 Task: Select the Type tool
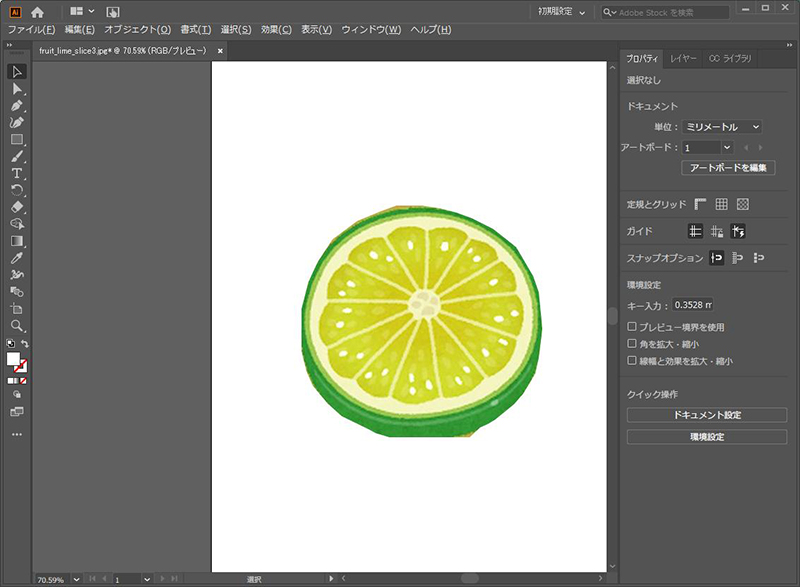point(17,173)
